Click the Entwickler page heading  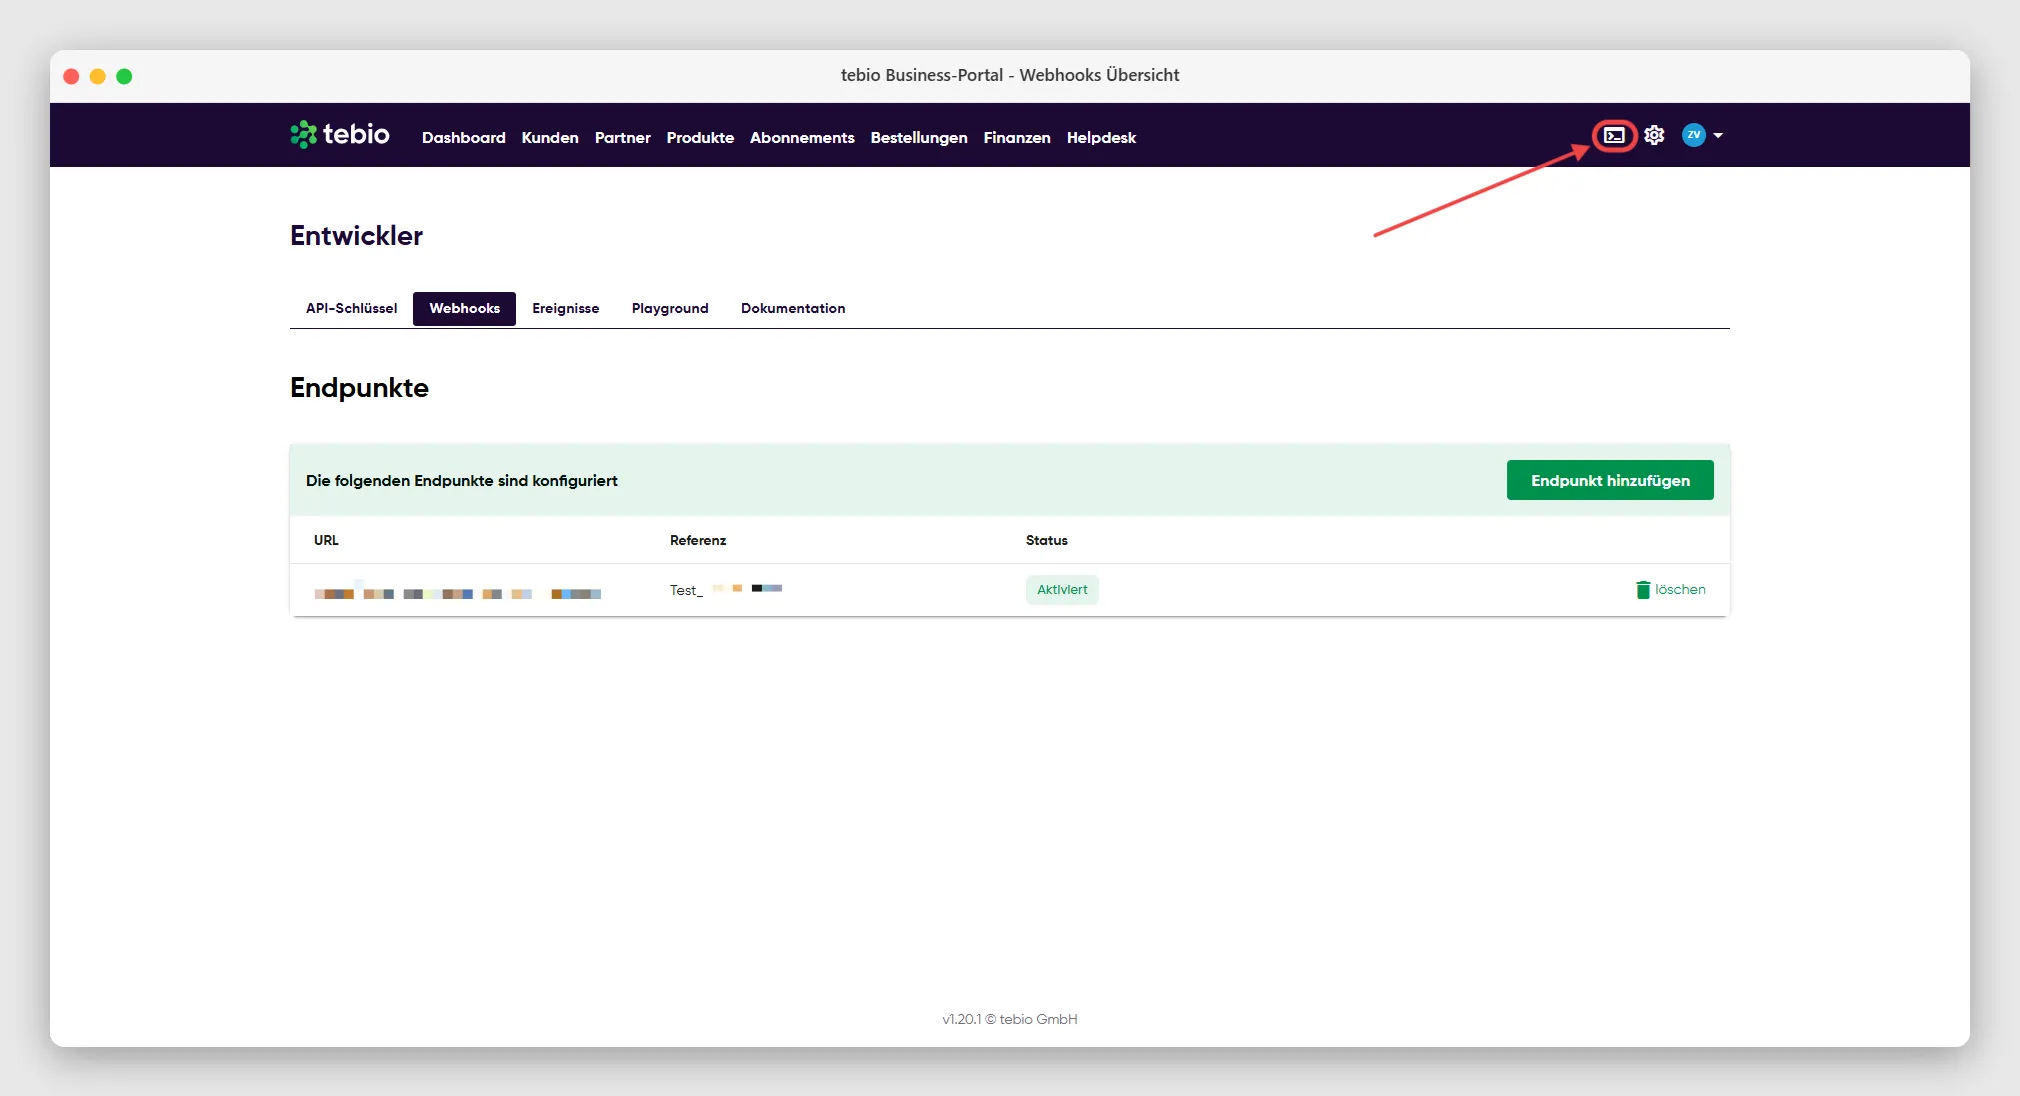click(356, 236)
